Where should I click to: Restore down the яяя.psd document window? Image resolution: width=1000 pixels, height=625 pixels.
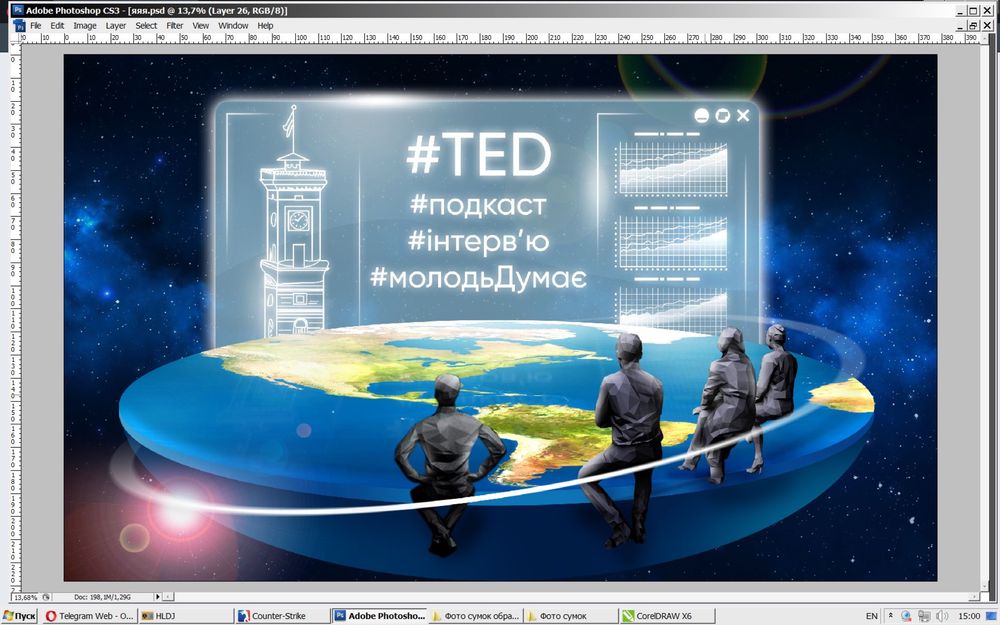[973, 26]
